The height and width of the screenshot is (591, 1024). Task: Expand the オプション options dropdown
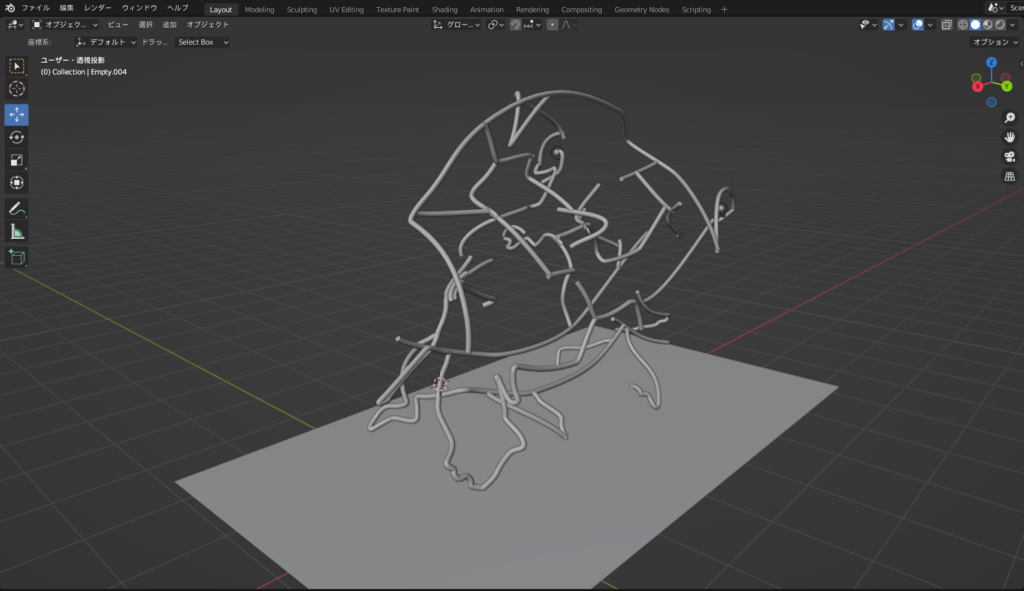pyautogui.click(x=995, y=42)
